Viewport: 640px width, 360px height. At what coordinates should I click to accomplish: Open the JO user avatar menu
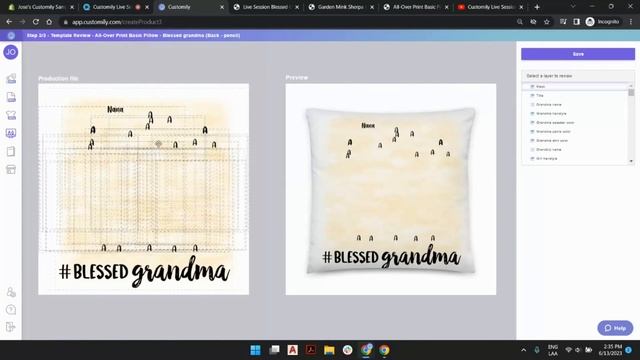click(x=11, y=52)
